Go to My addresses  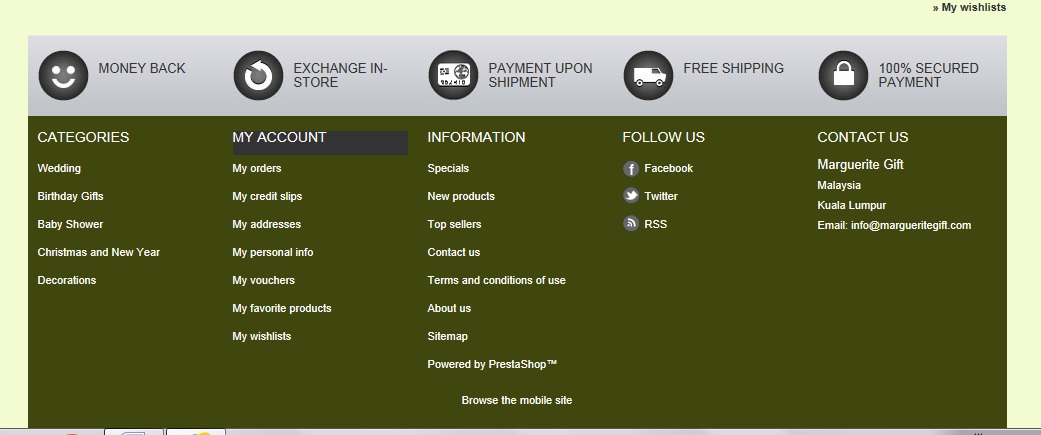tap(266, 224)
